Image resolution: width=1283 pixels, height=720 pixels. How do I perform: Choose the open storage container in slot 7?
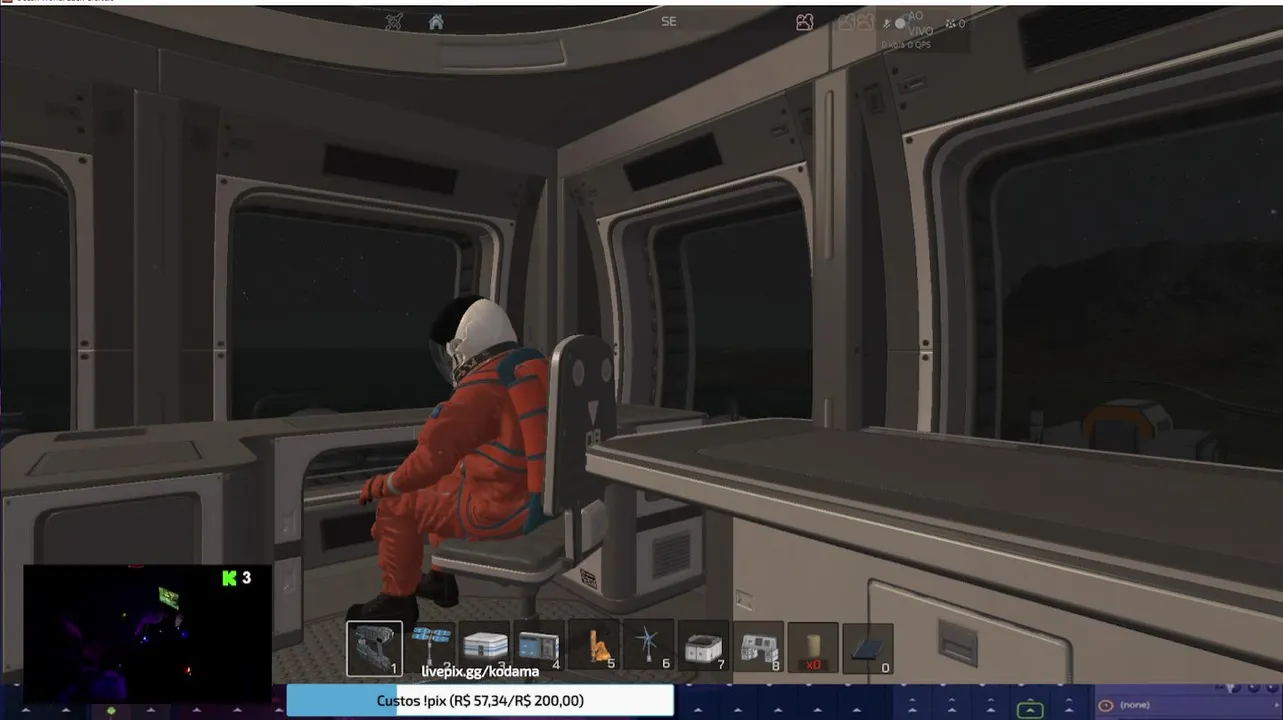[x=703, y=646]
